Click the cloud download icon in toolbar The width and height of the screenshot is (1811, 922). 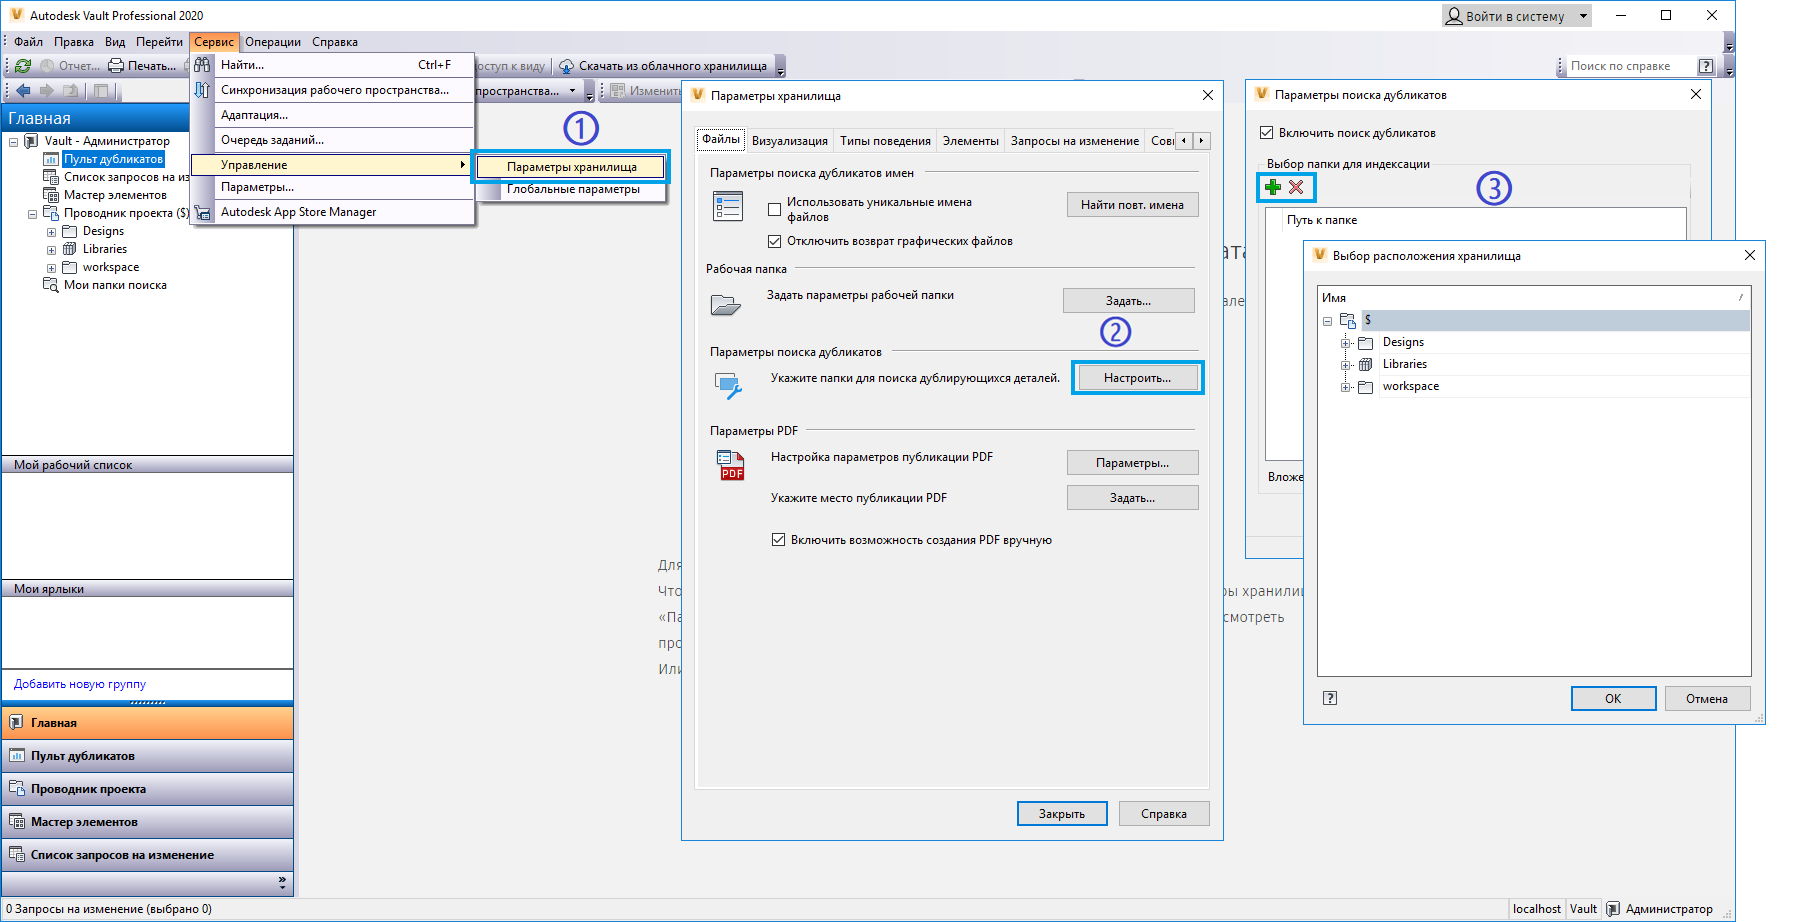(x=566, y=66)
